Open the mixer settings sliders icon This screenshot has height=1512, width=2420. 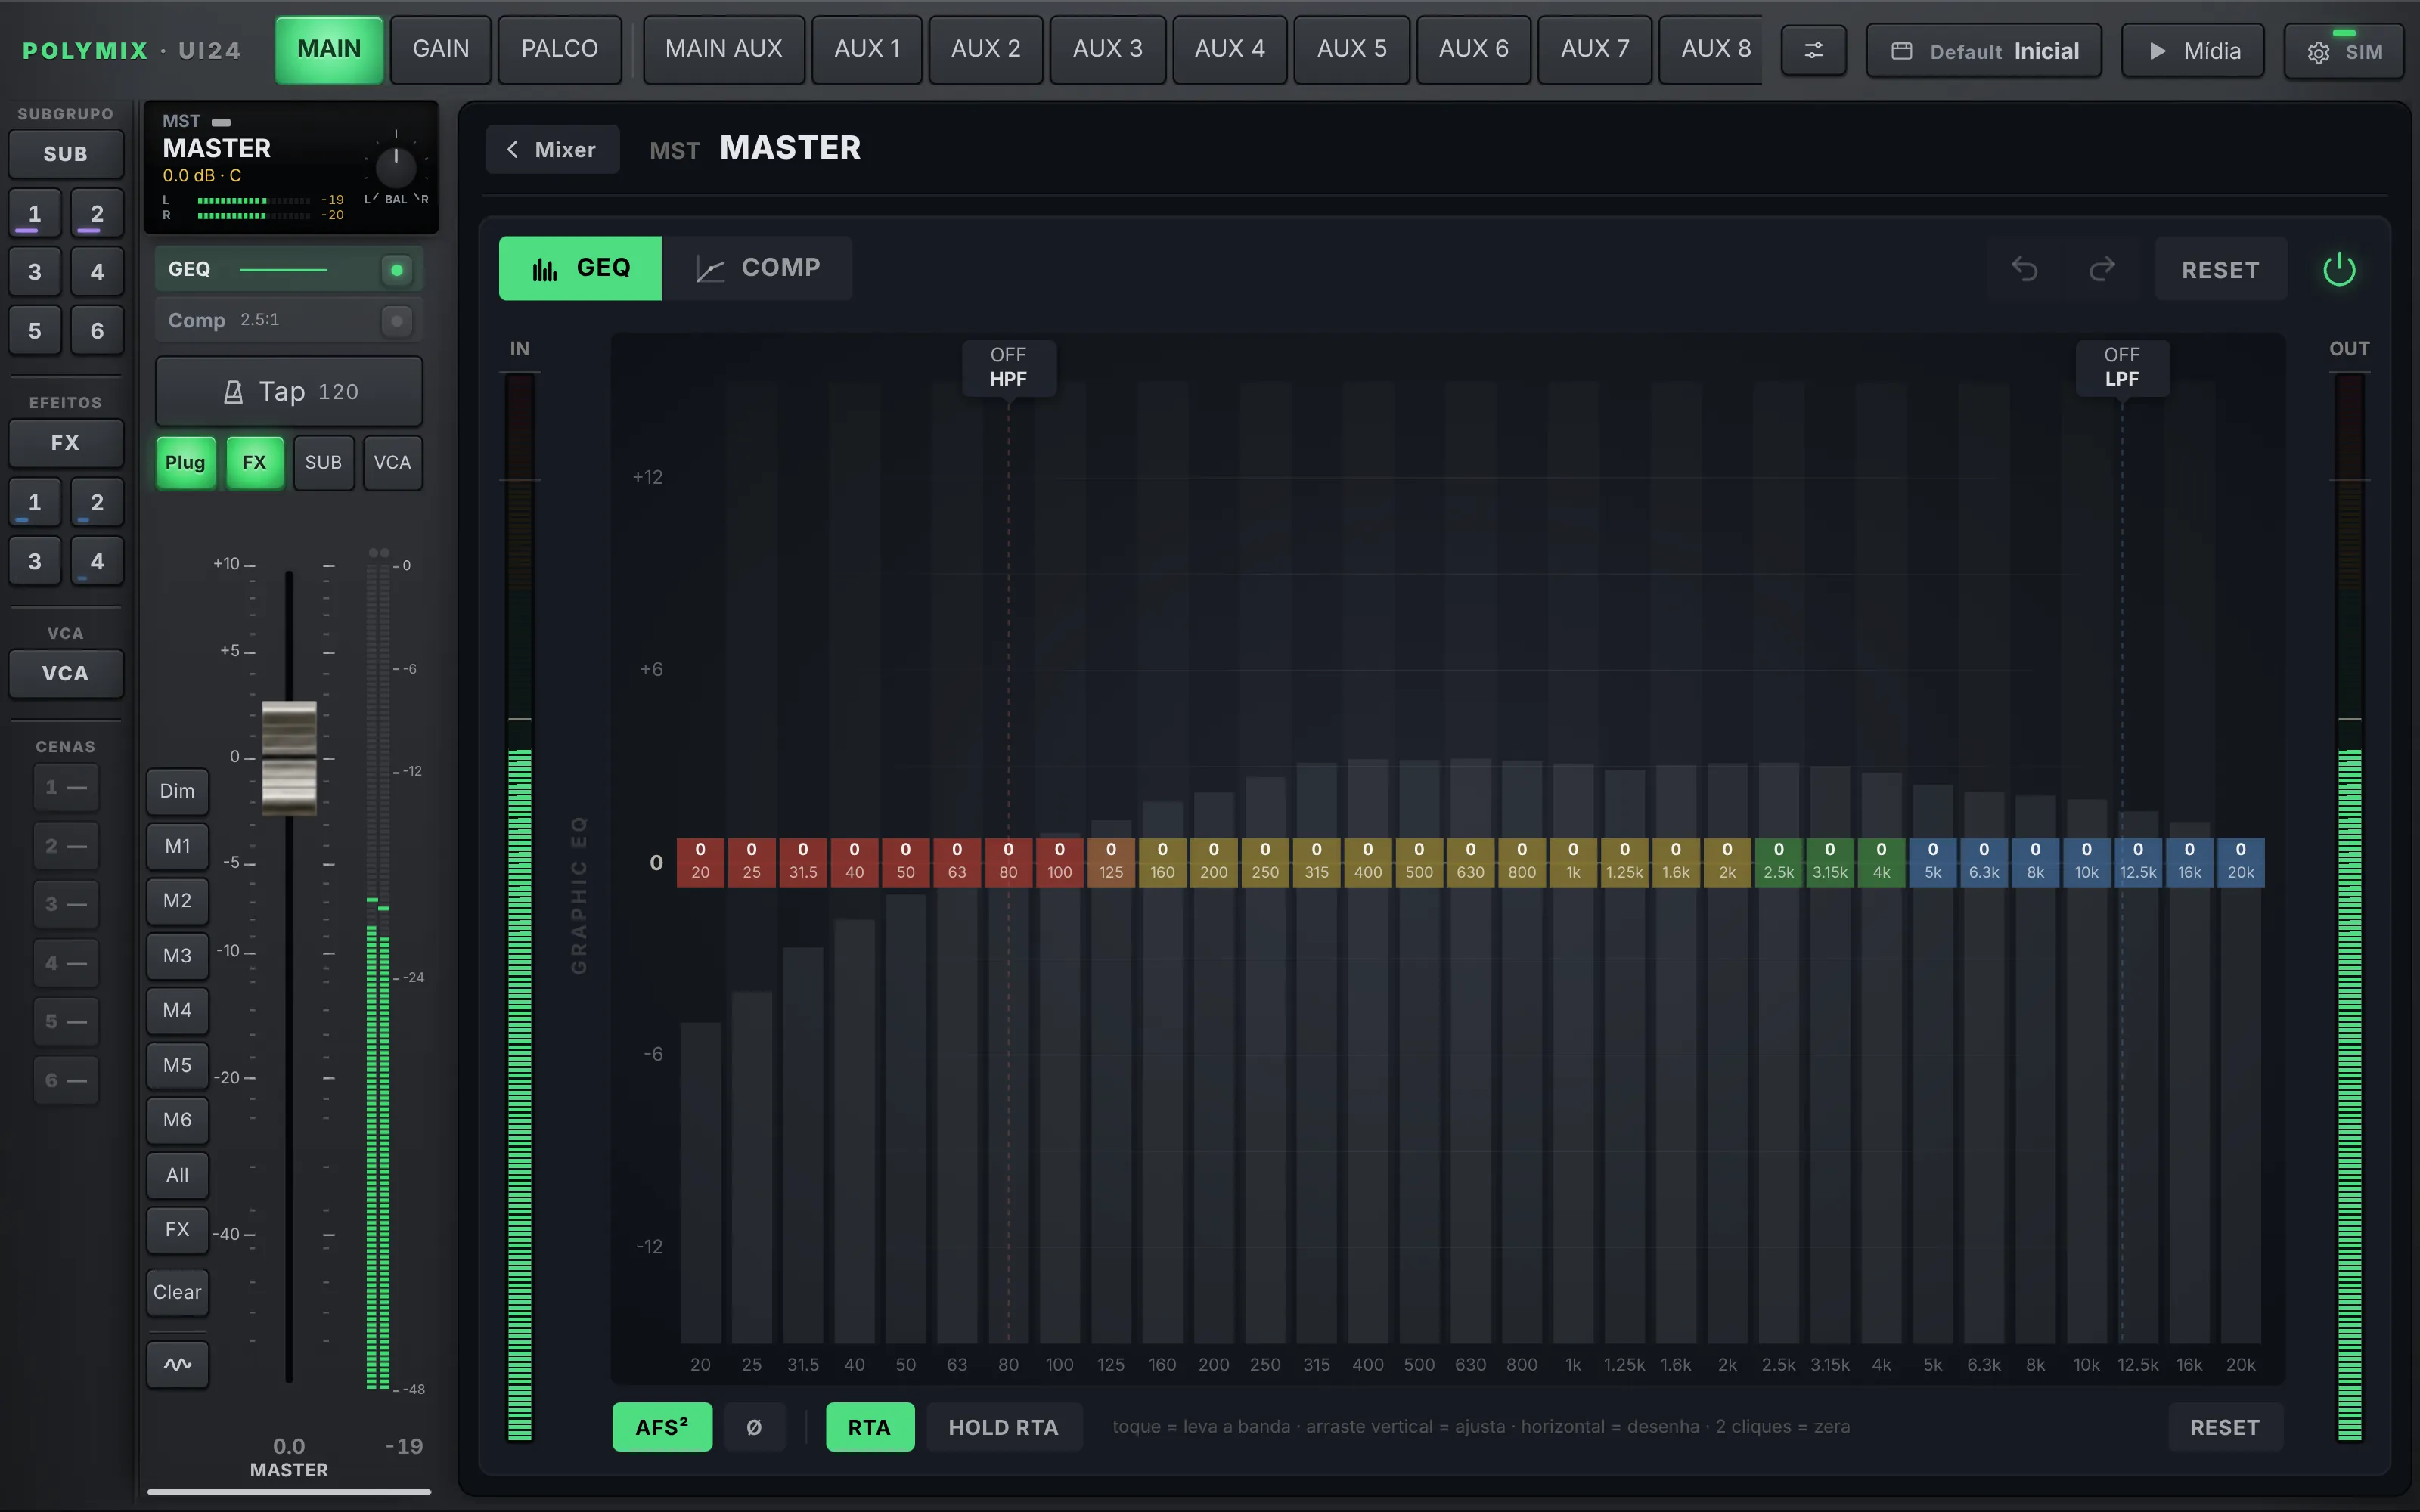1813,50
